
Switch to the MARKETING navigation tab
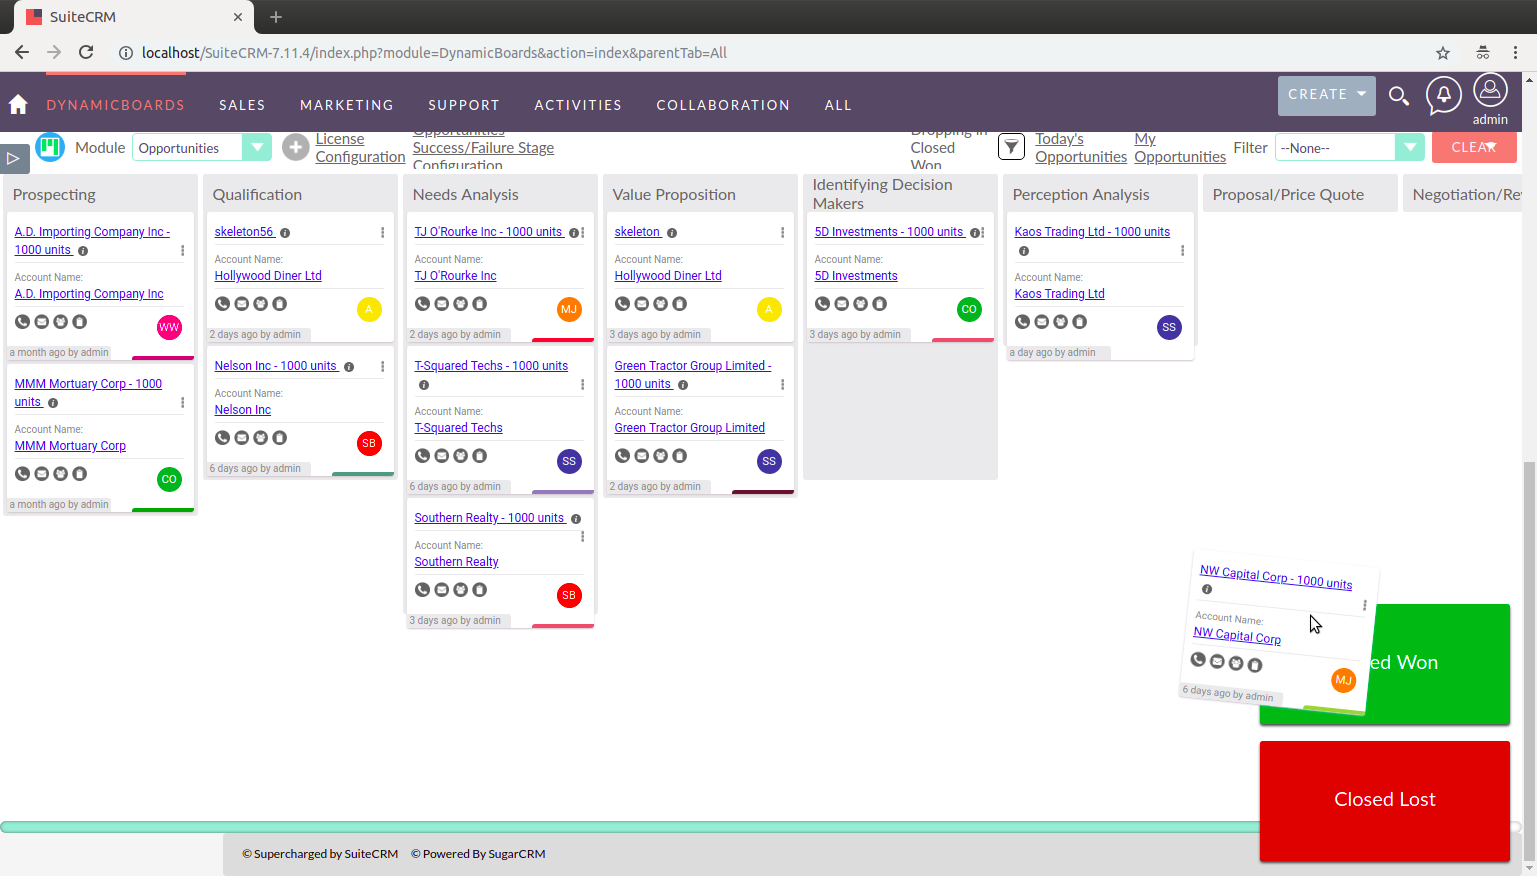coord(346,104)
